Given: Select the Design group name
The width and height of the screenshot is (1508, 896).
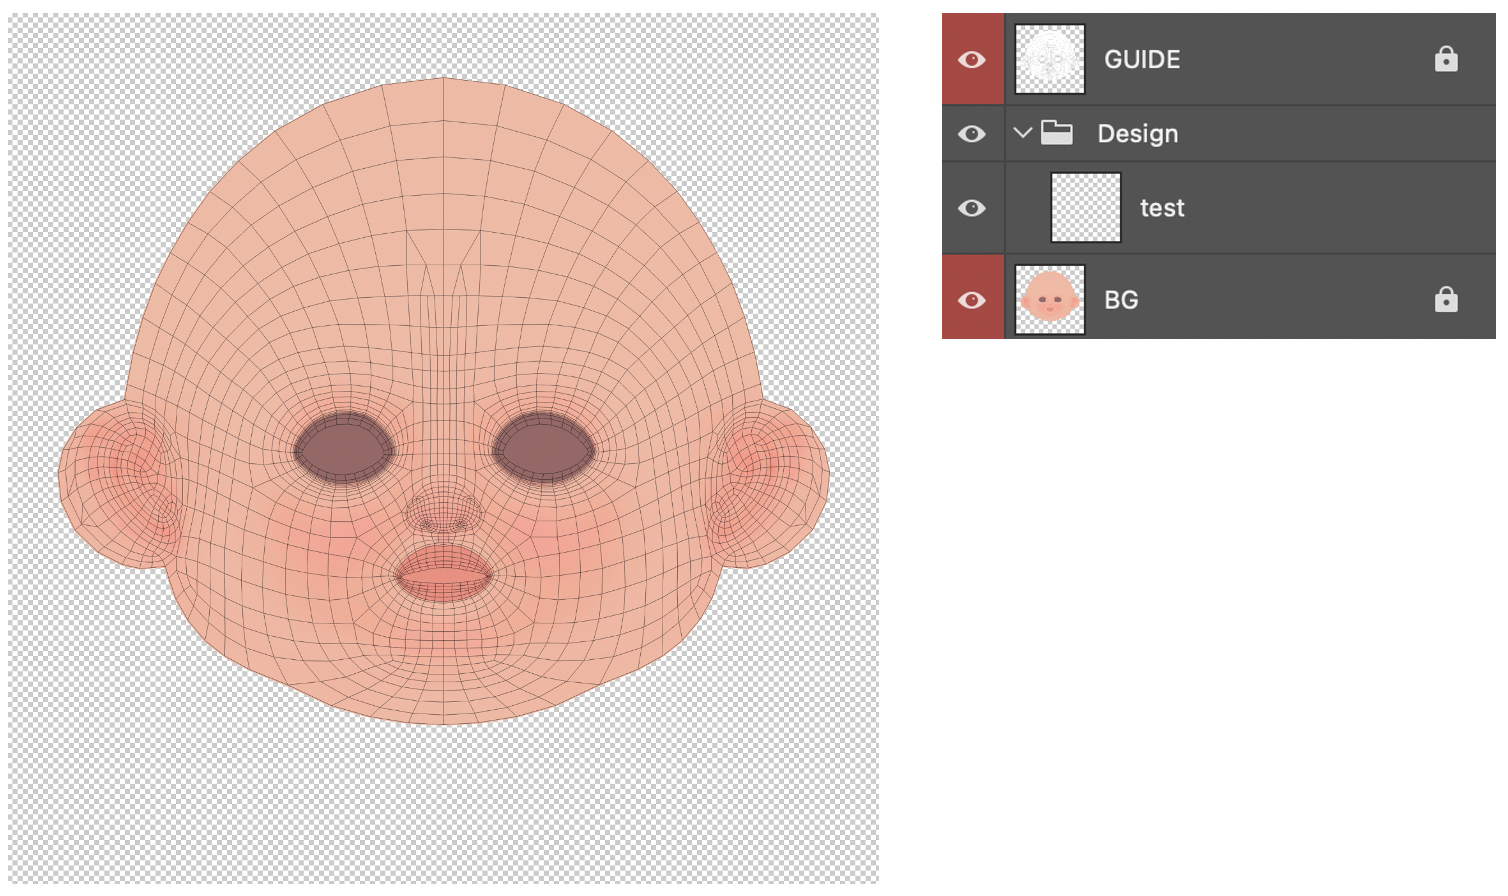Looking at the screenshot, I should pos(1138,134).
